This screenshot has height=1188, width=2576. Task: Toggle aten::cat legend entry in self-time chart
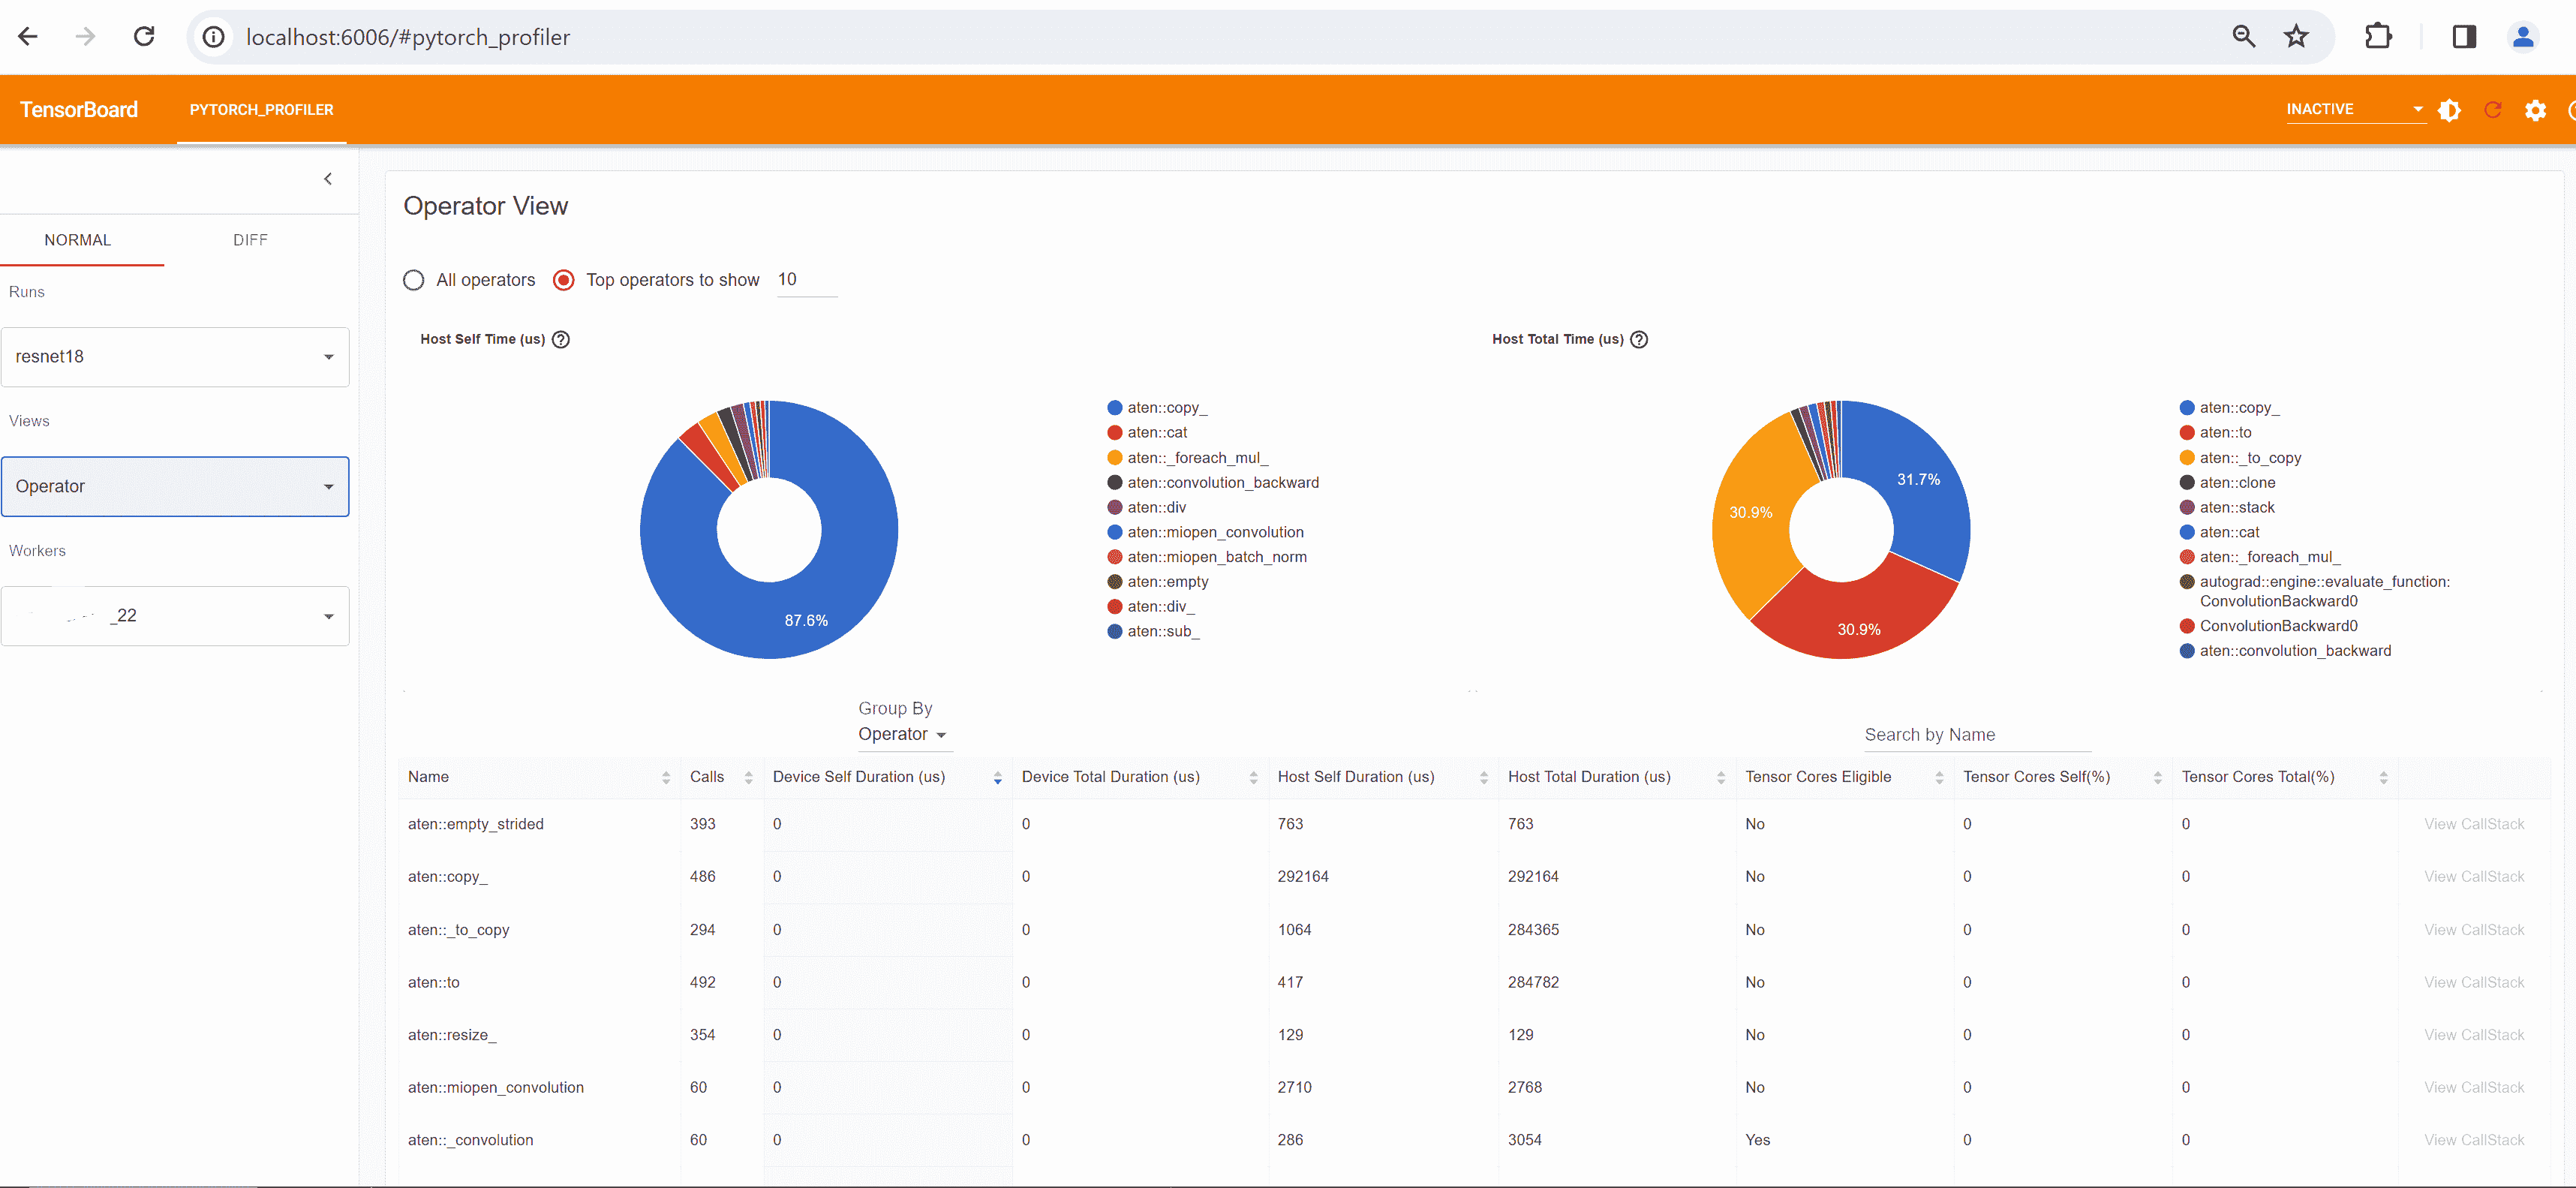[1156, 432]
